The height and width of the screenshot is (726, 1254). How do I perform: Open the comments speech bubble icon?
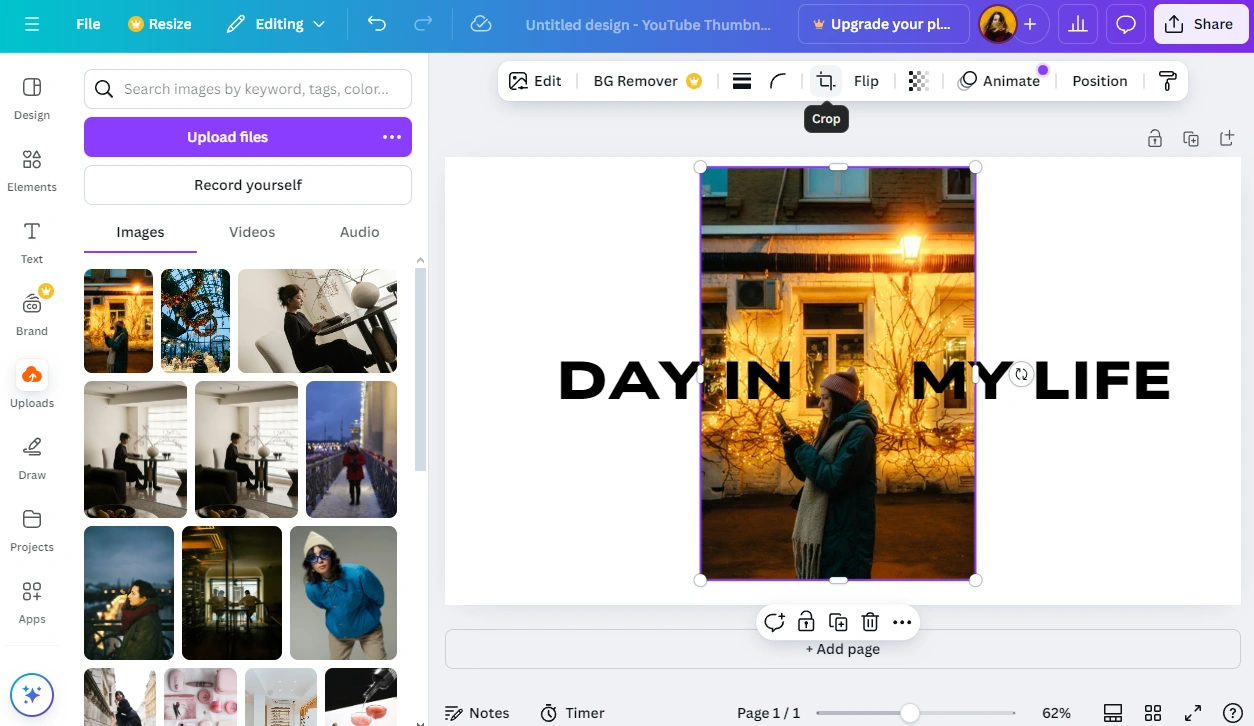(1126, 24)
